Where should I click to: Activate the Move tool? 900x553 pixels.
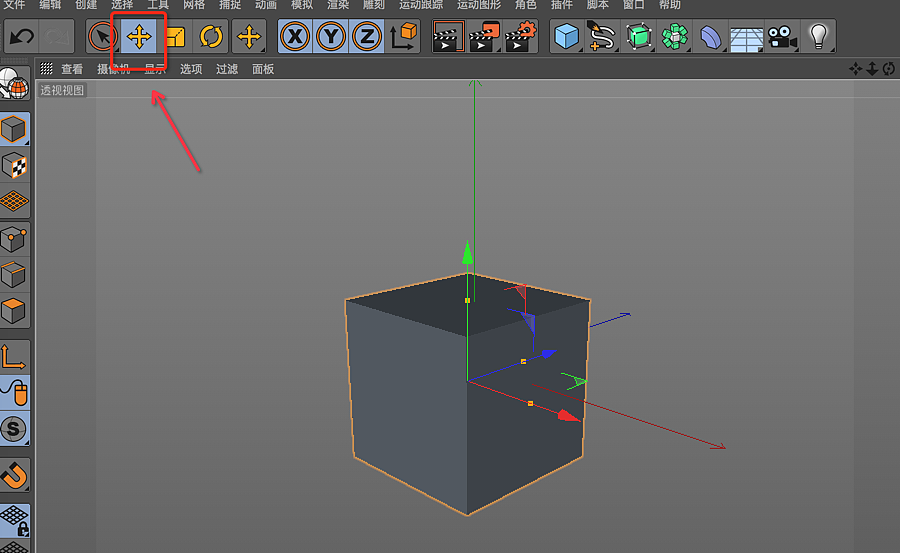point(139,37)
